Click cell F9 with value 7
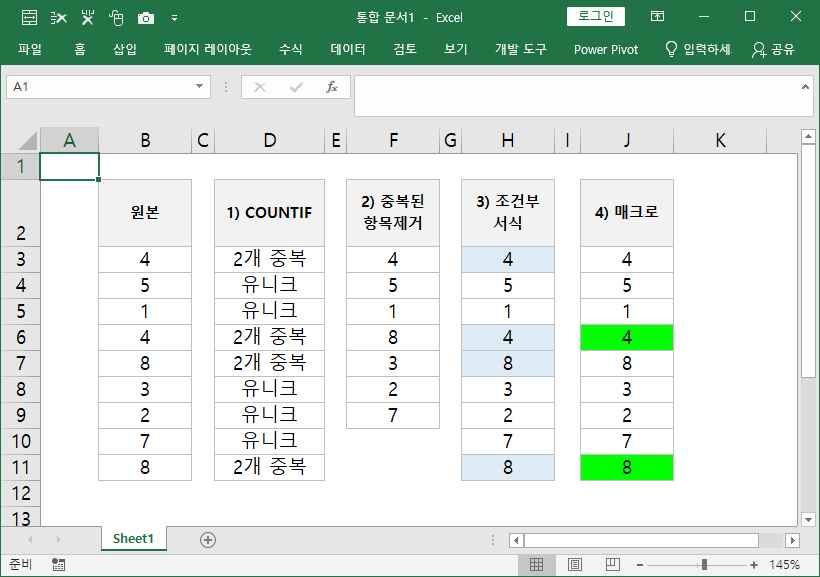This screenshot has height=577, width=820. (393, 415)
